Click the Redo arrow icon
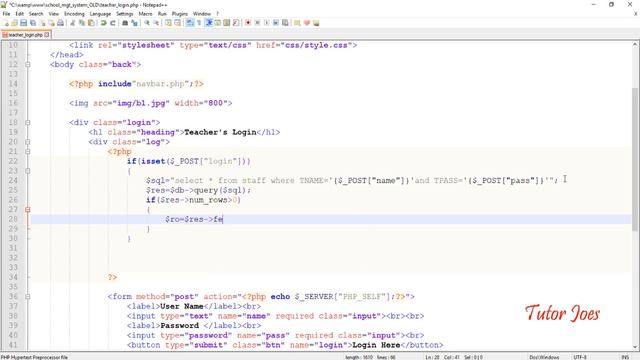Screen dimensions: 640x360 click(x=113, y=23)
